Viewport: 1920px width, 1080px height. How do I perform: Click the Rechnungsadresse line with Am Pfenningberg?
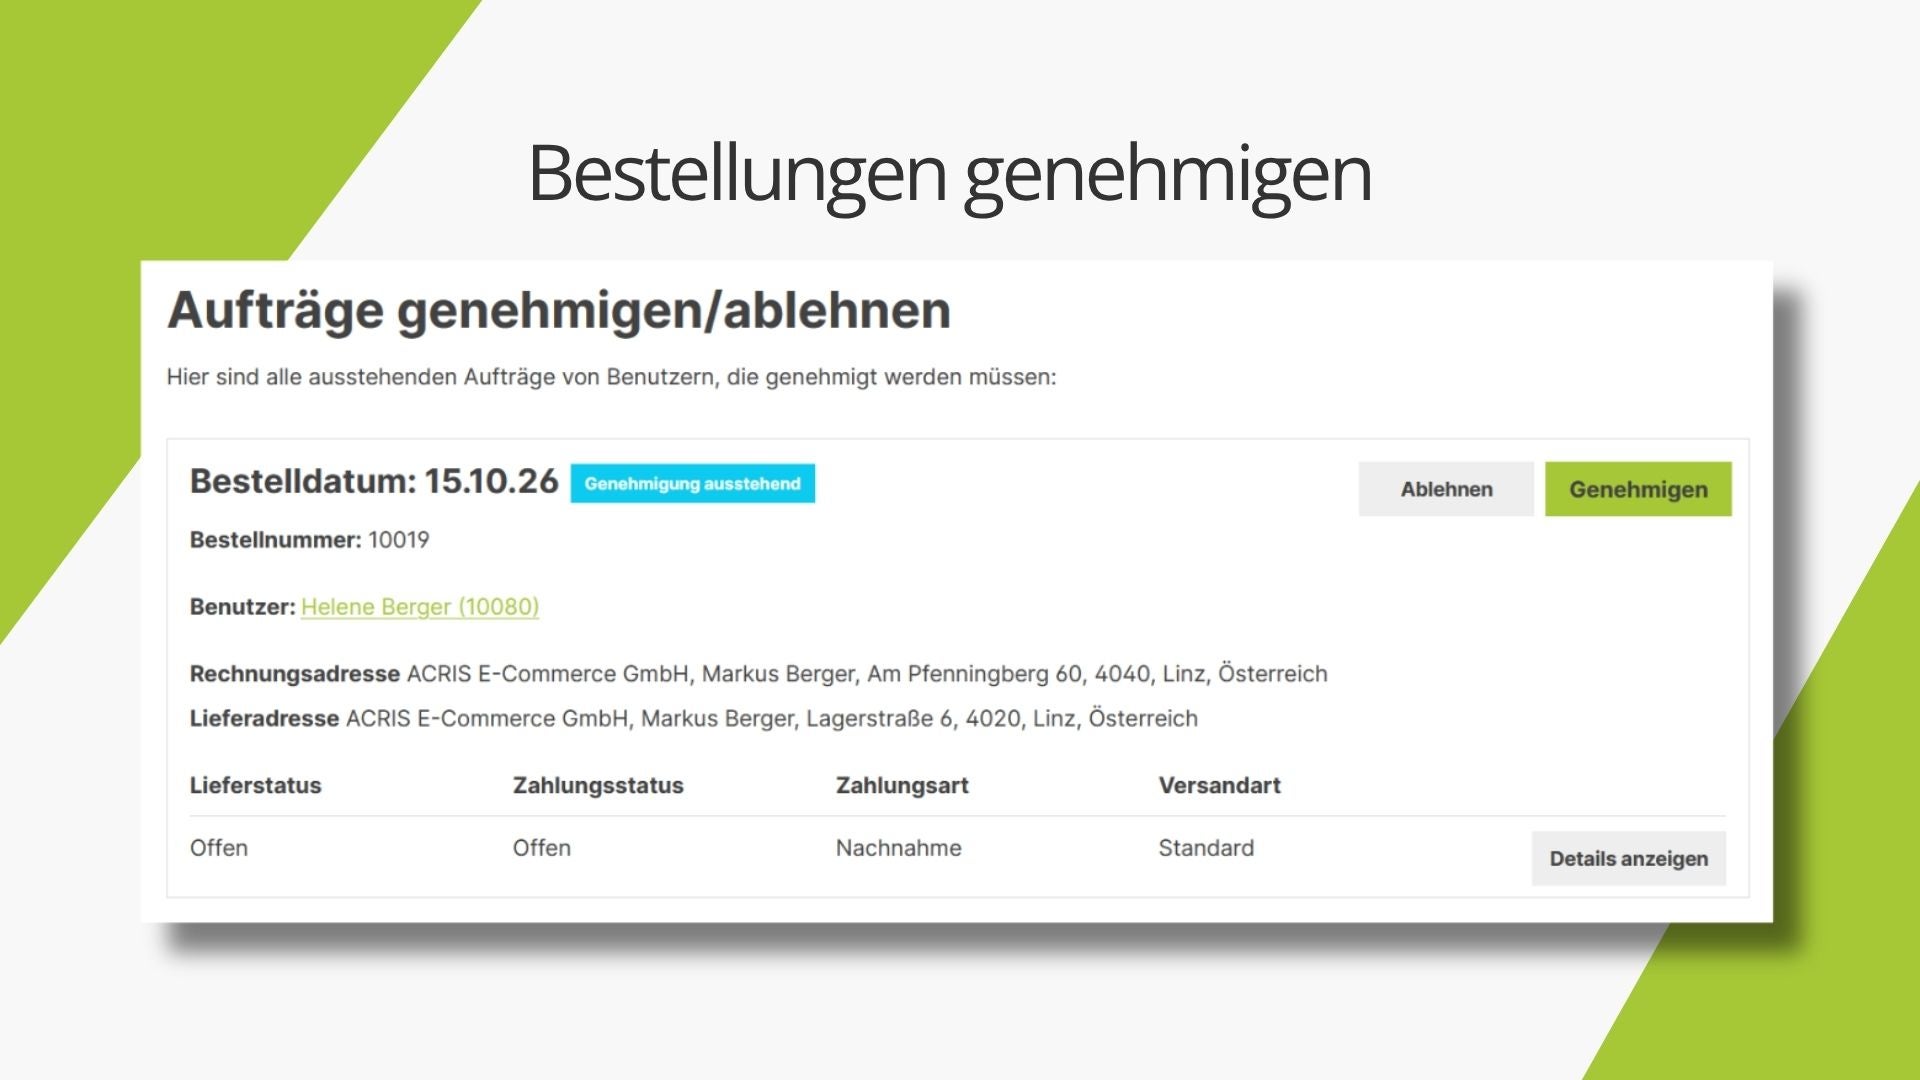[759, 674]
